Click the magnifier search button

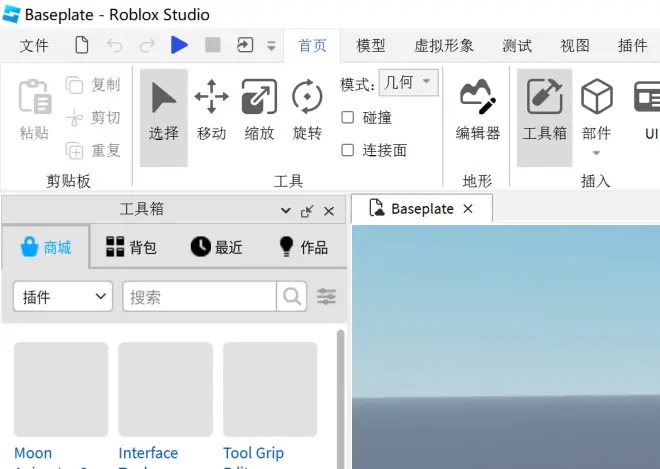point(292,296)
